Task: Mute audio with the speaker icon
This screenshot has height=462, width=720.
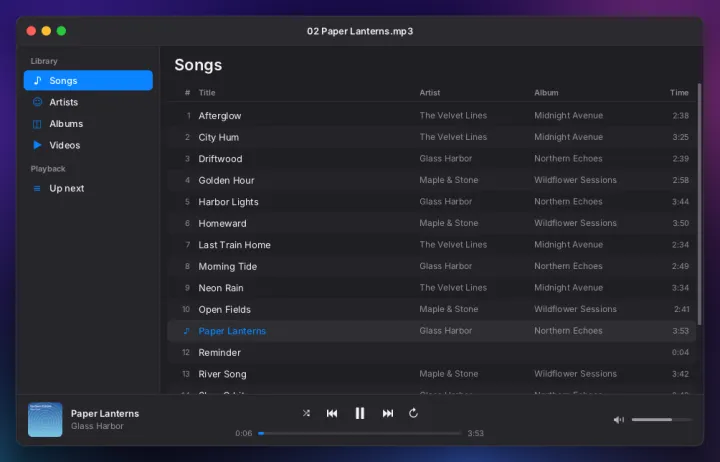Action: tap(619, 420)
